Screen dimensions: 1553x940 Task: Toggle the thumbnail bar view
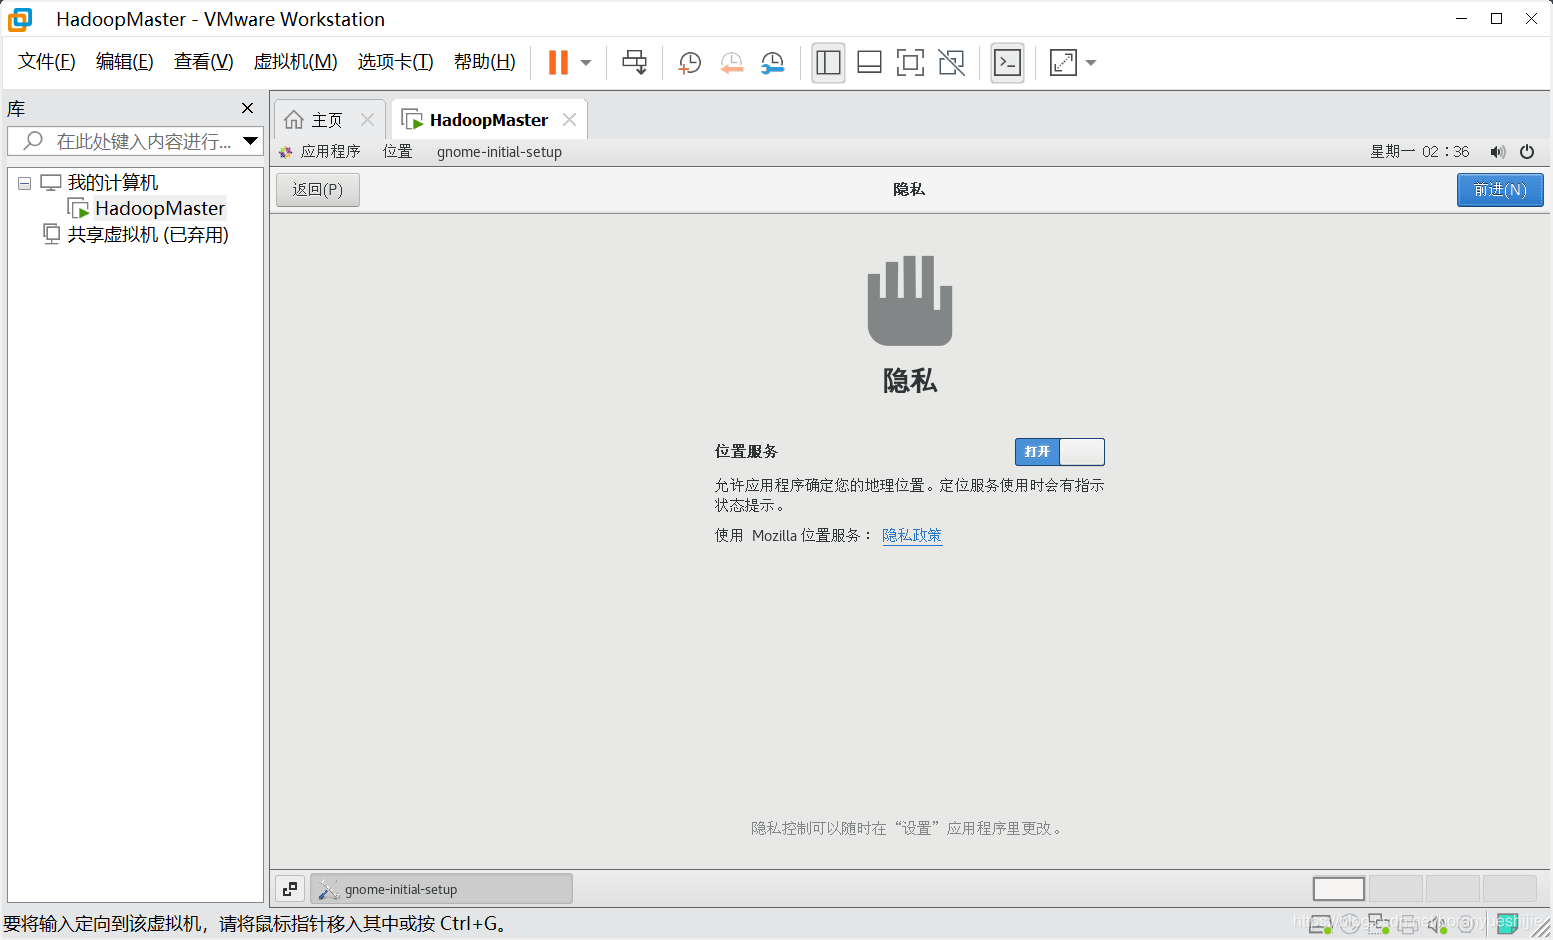pyautogui.click(x=870, y=62)
